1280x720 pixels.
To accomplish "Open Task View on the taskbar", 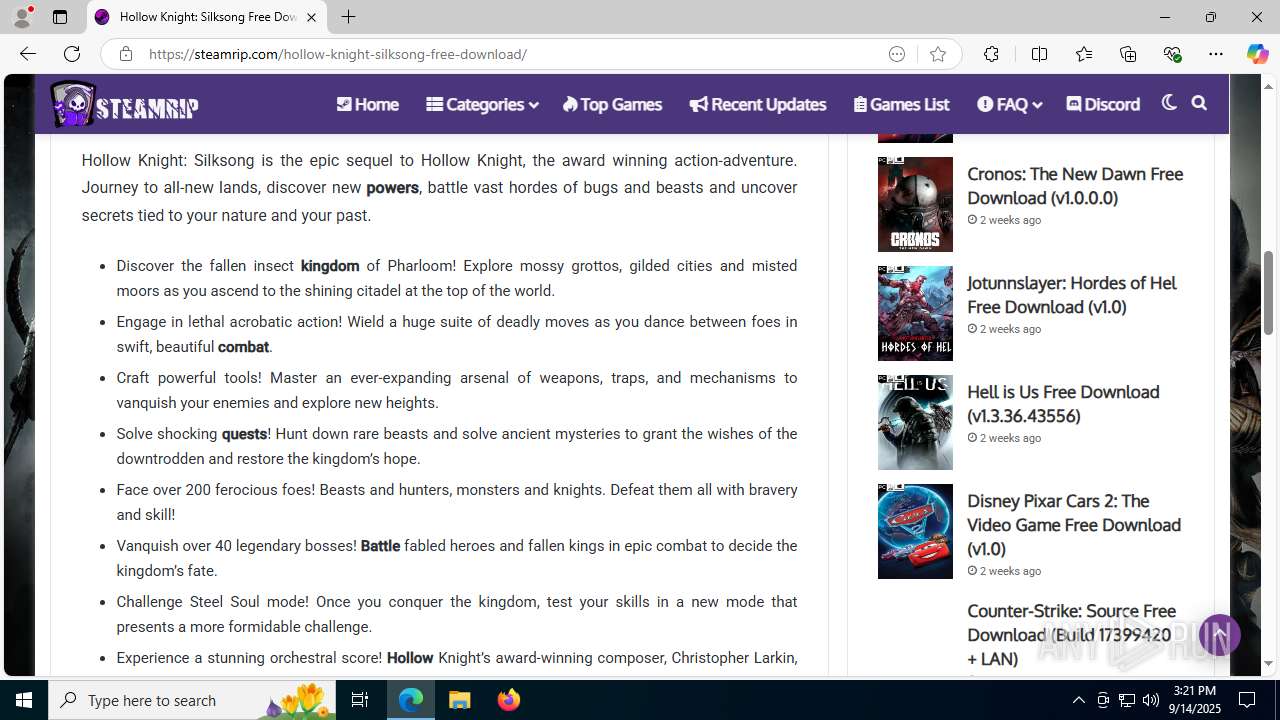I will [360, 700].
